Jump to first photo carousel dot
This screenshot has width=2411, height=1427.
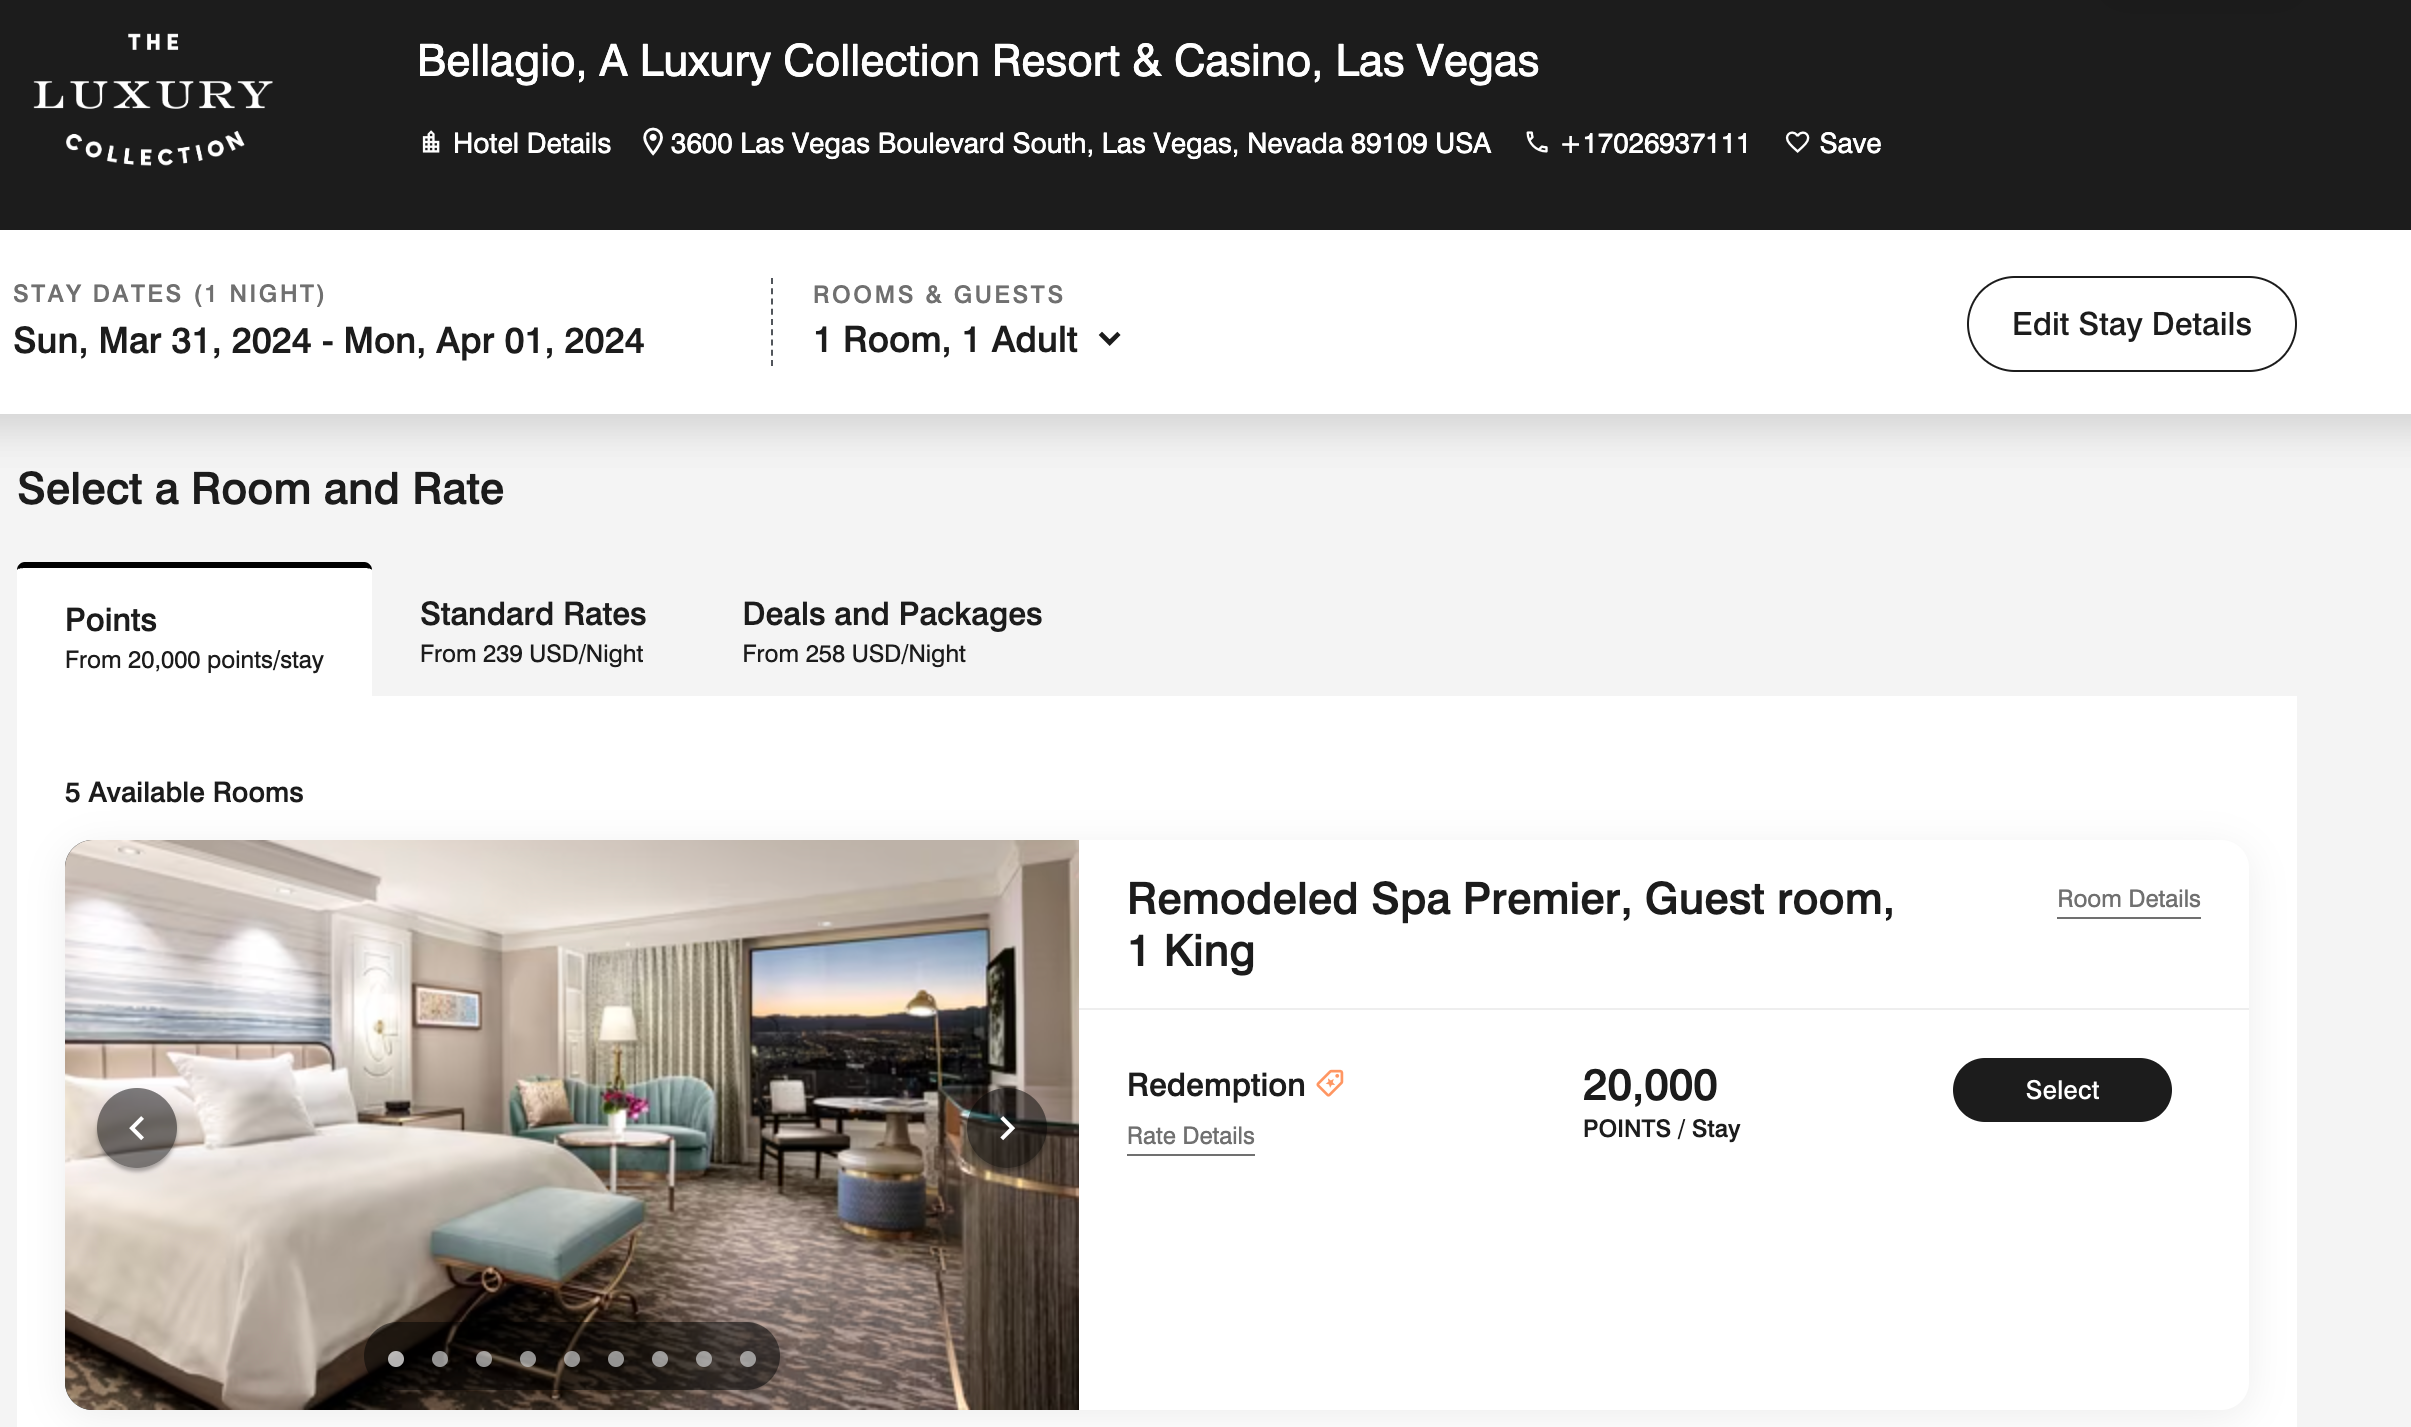click(396, 1359)
